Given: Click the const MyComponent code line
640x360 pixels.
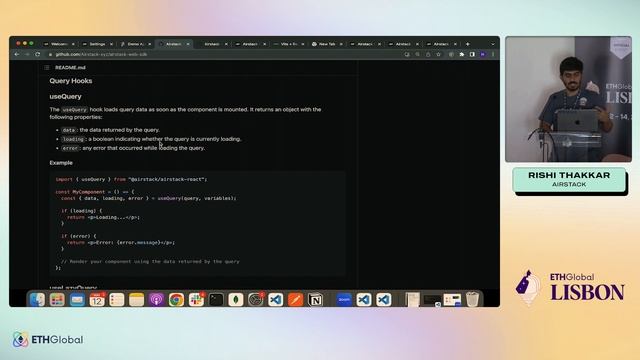Looking at the screenshot, I should (95, 192).
